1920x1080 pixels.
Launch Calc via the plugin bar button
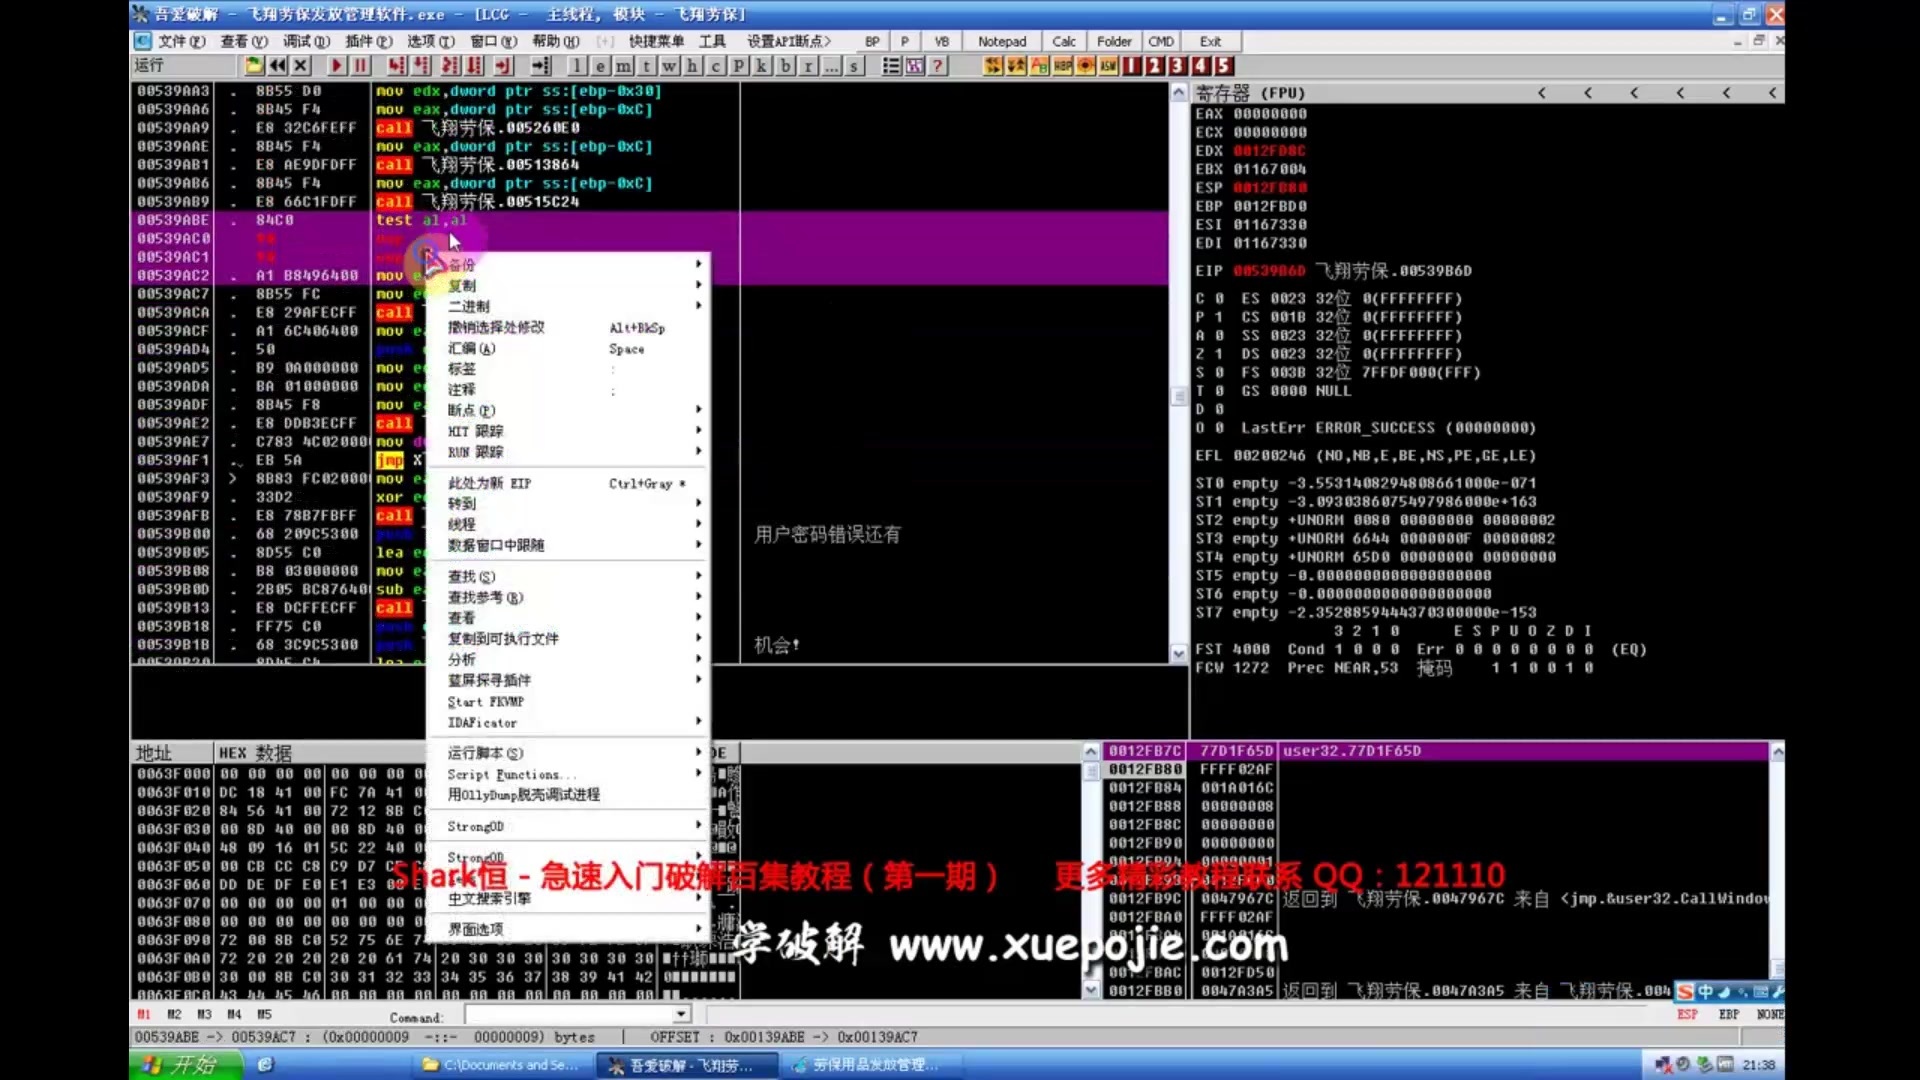[x=1063, y=41]
